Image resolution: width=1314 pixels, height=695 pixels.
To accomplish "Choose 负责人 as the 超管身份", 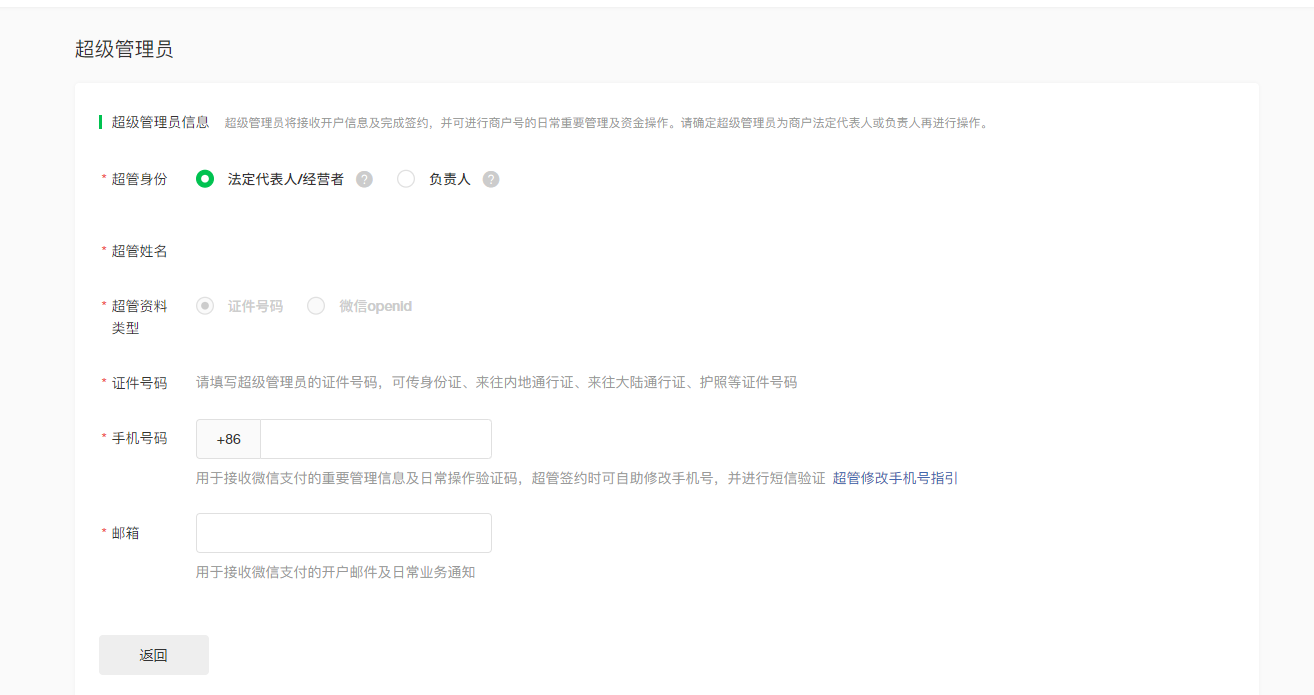I will [406, 179].
